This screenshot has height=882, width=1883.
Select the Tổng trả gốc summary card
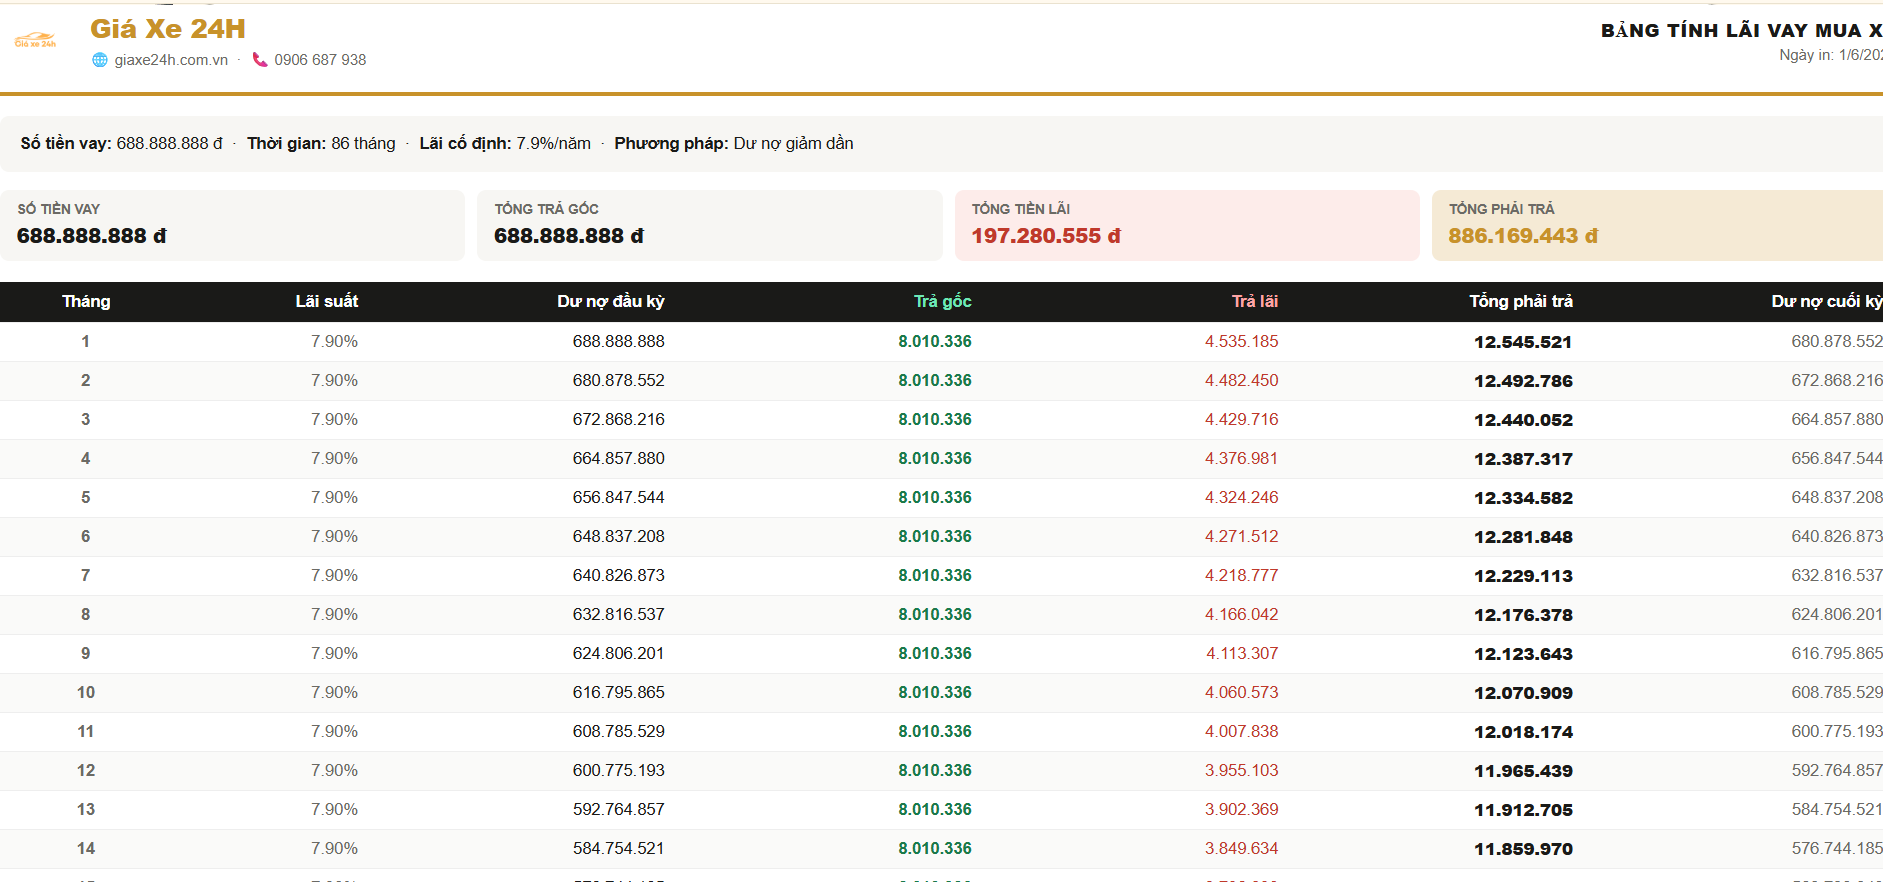[x=710, y=225]
